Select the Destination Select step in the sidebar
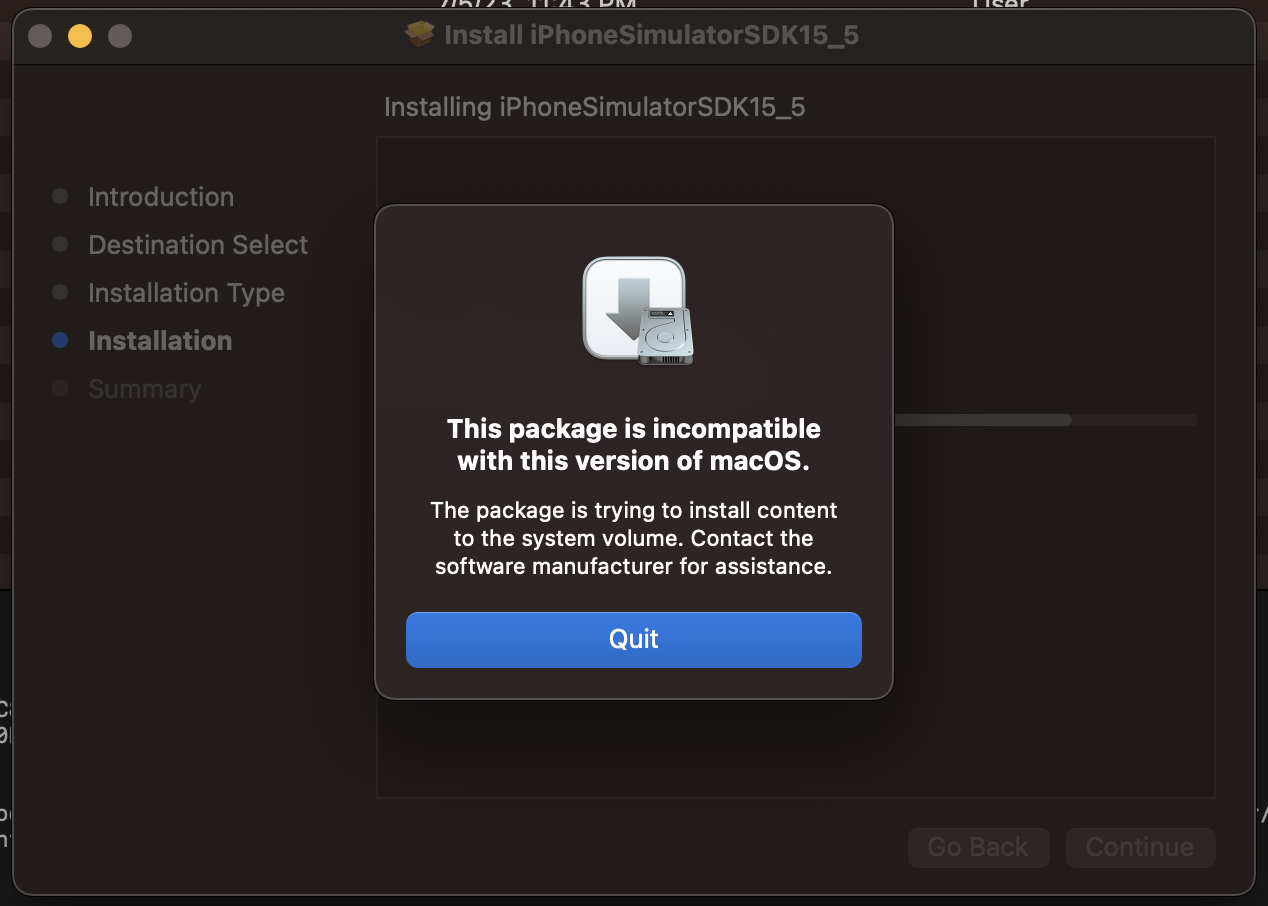The image size is (1268, 906). (198, 244)
